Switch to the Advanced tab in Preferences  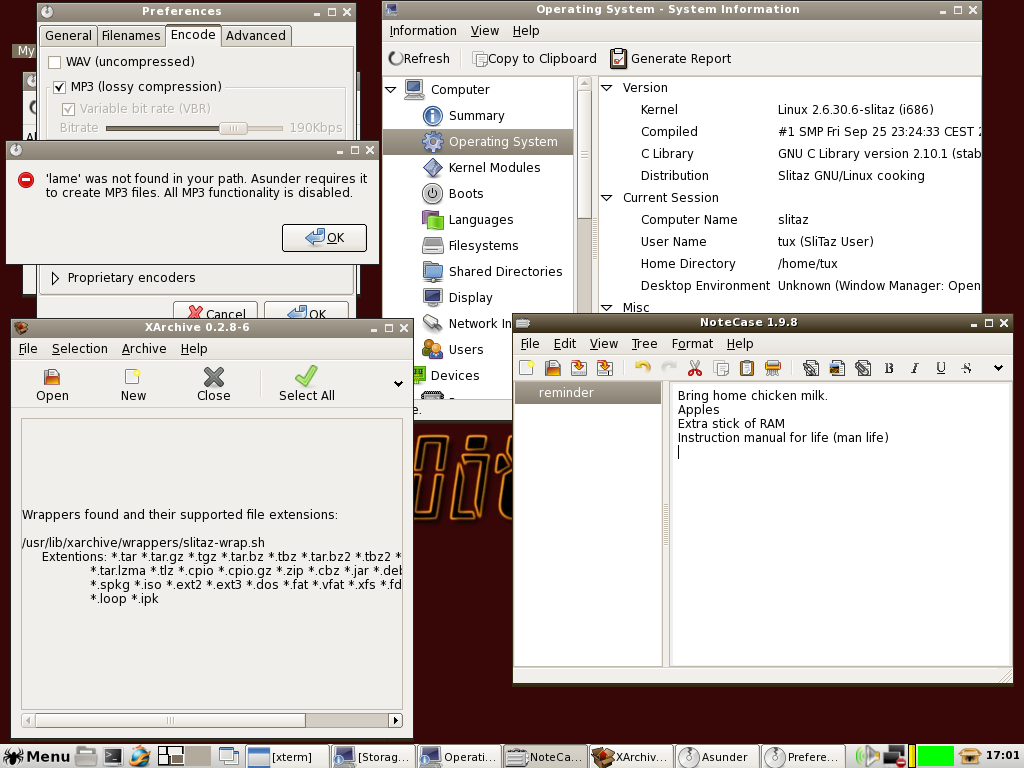coord(255,36)
